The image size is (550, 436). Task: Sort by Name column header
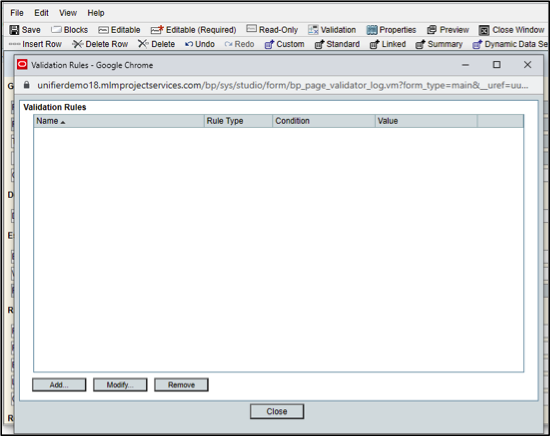pyautogui.click(x=119, y=121)
